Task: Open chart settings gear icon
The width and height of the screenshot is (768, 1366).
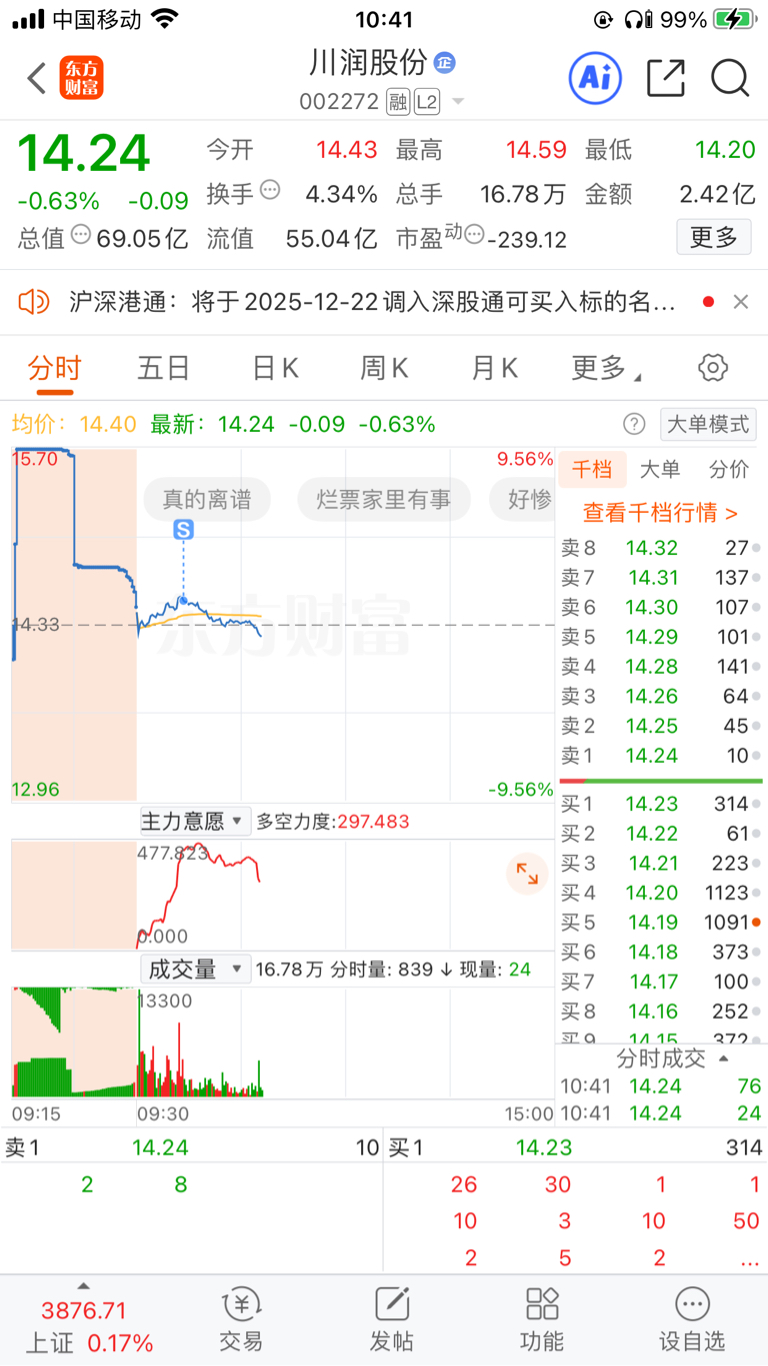Action: tap(713, 367)
